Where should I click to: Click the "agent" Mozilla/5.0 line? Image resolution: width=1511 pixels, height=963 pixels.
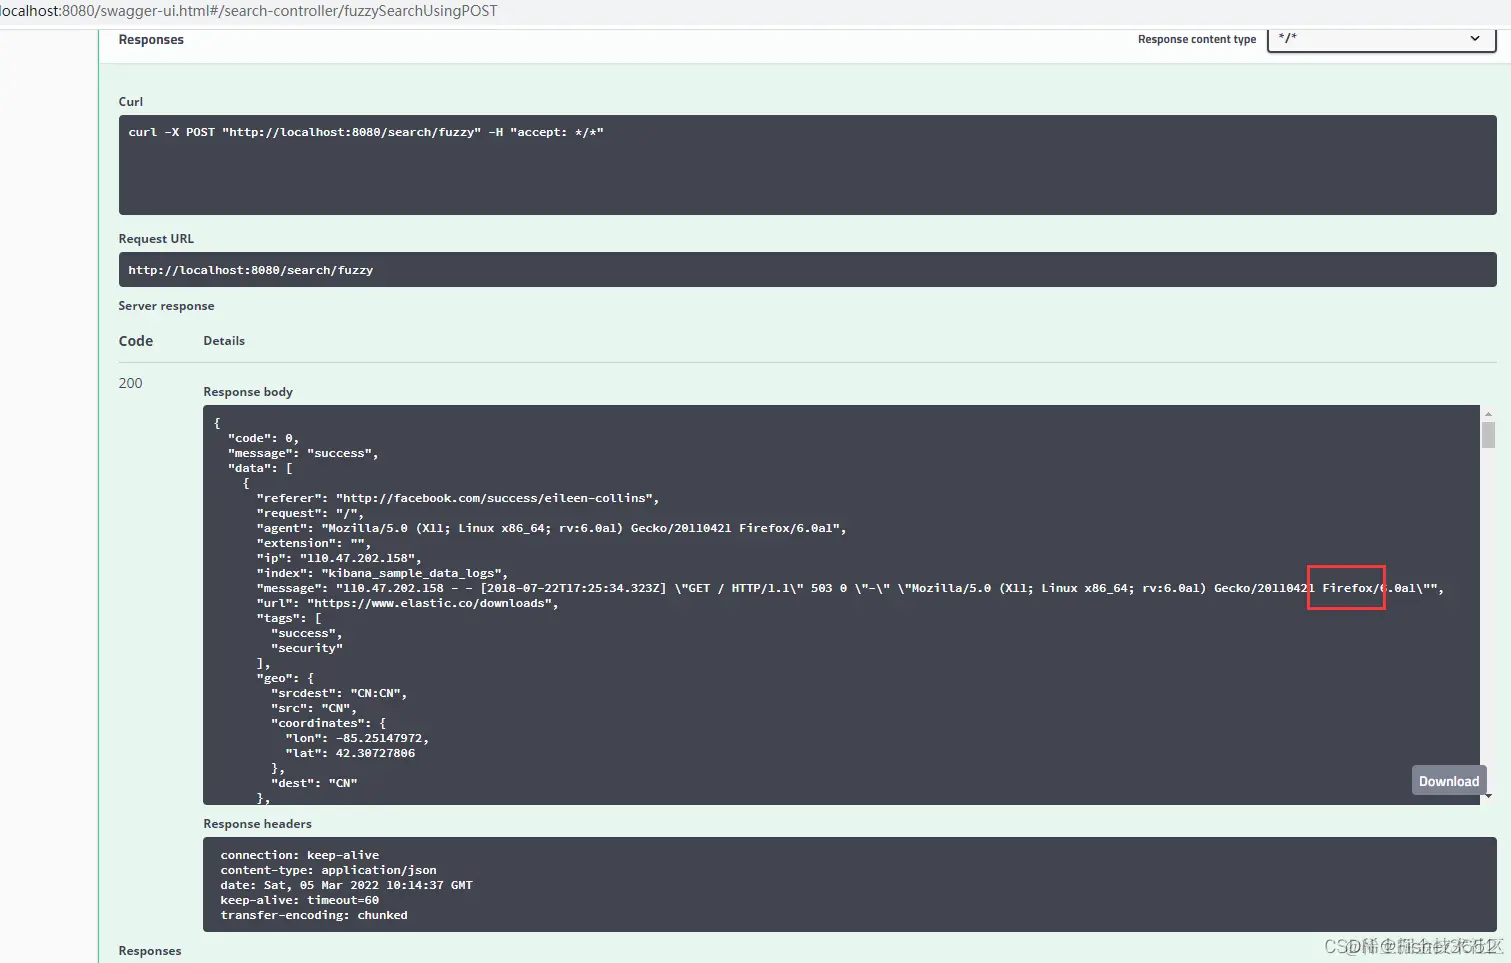tap(552, 528)
